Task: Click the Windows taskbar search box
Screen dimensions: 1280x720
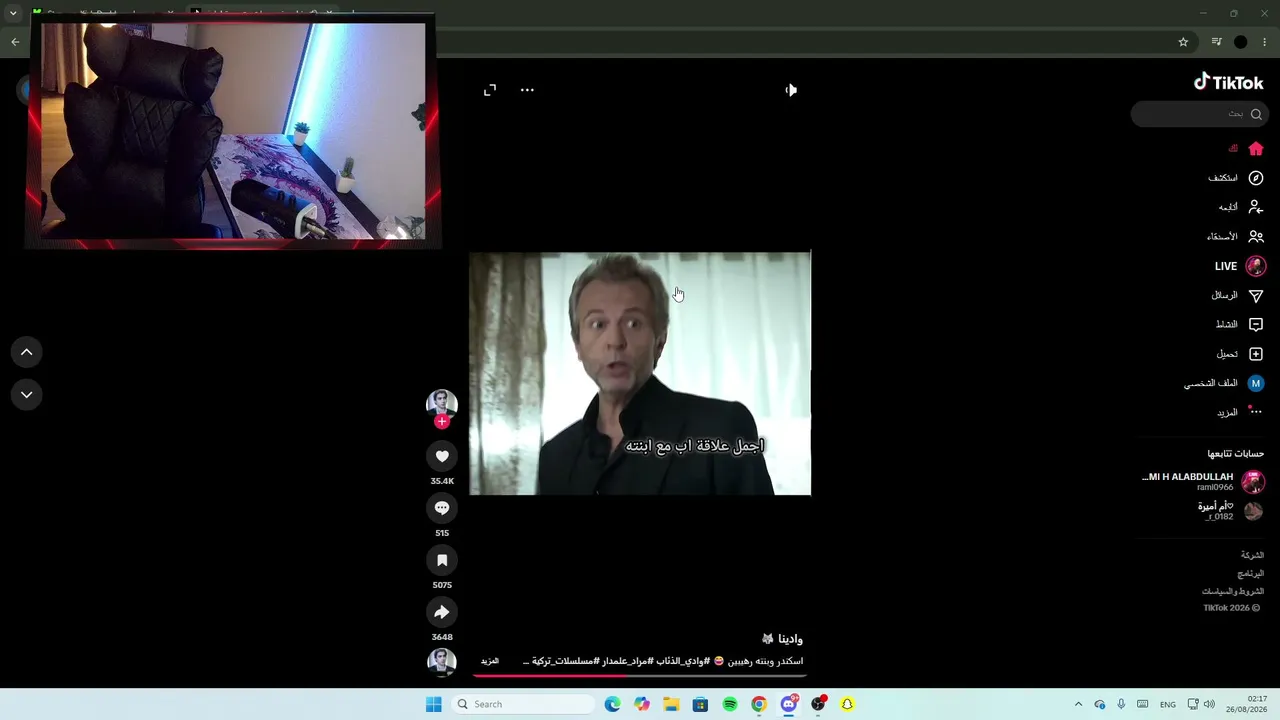Action: click(x=523, y=704)
